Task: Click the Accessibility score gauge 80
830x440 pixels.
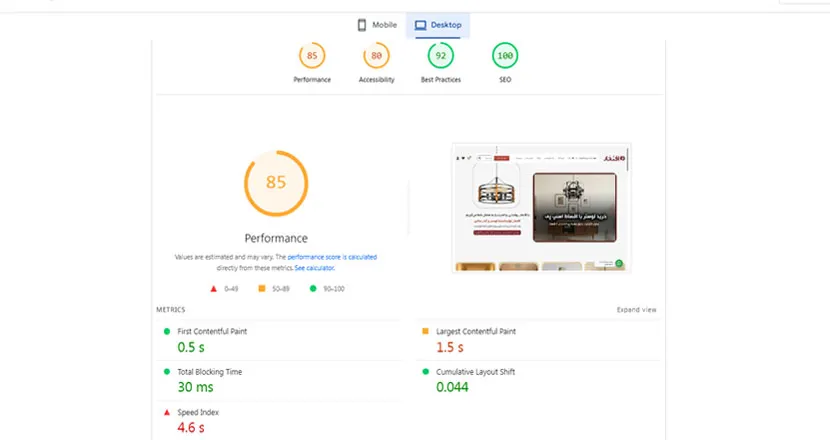Action: [x=376, y=56]
